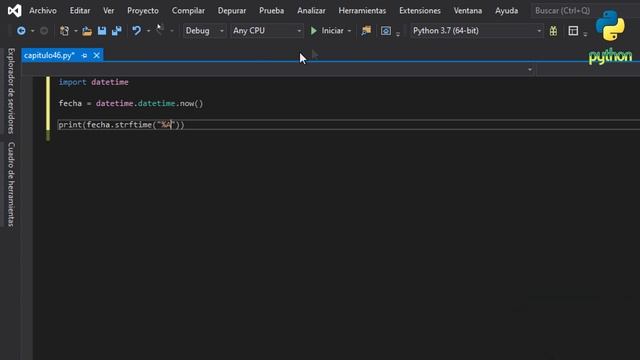Viewport: 640px width, 360px height.
Task: Click the New Project icon
Action: coord(64,31)
